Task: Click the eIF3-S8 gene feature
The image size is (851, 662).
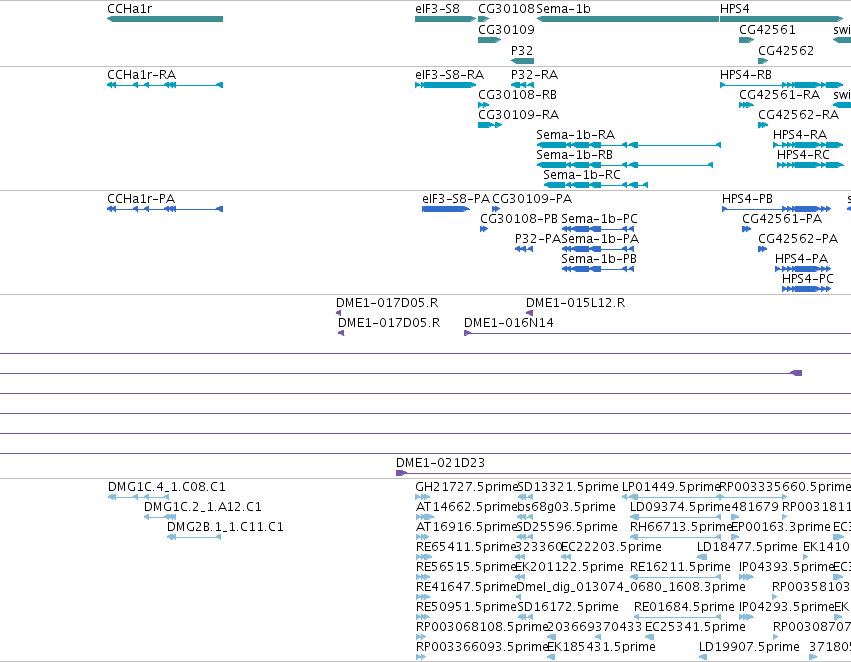Action: 445,19
